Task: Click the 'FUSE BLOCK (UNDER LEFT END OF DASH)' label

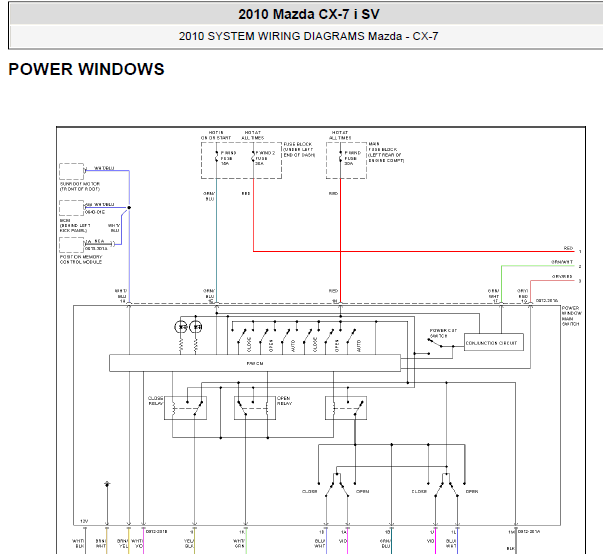Action: coord(299,150)
